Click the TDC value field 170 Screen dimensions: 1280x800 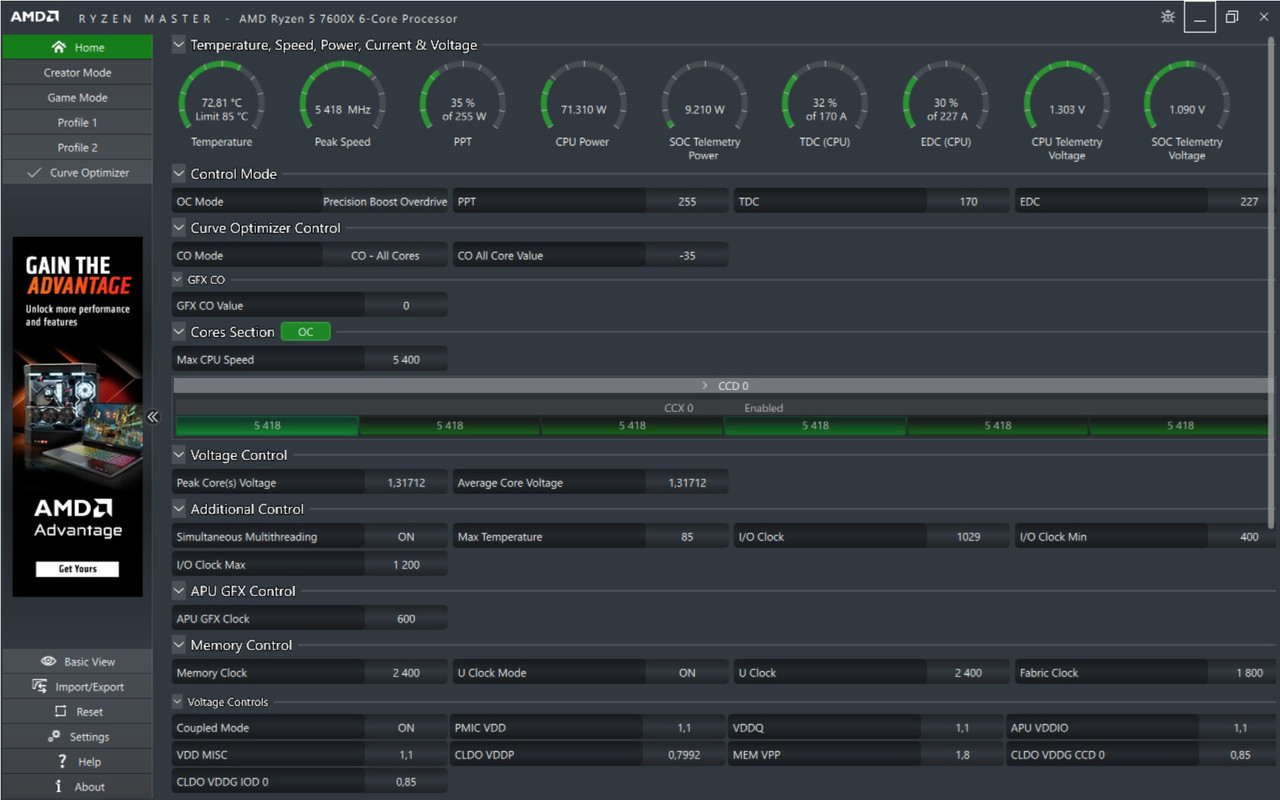click(x=968, y=201)
